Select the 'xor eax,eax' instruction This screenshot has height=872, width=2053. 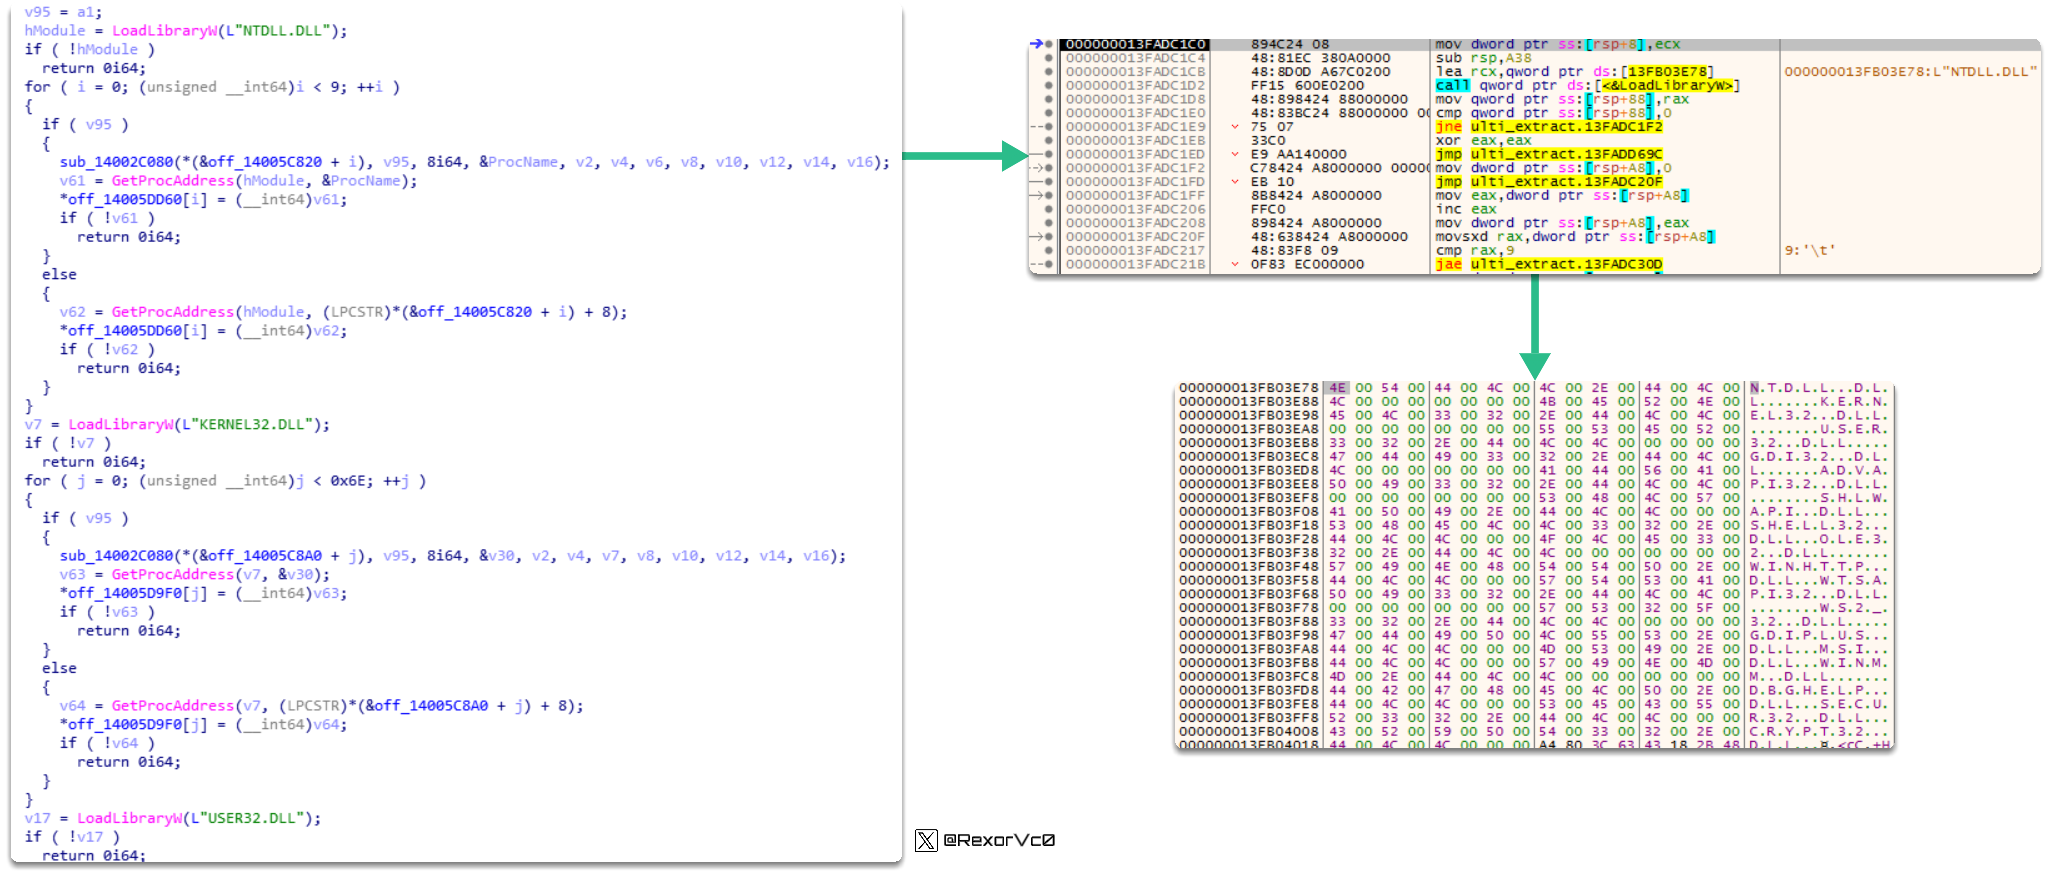pos(1483,141)
